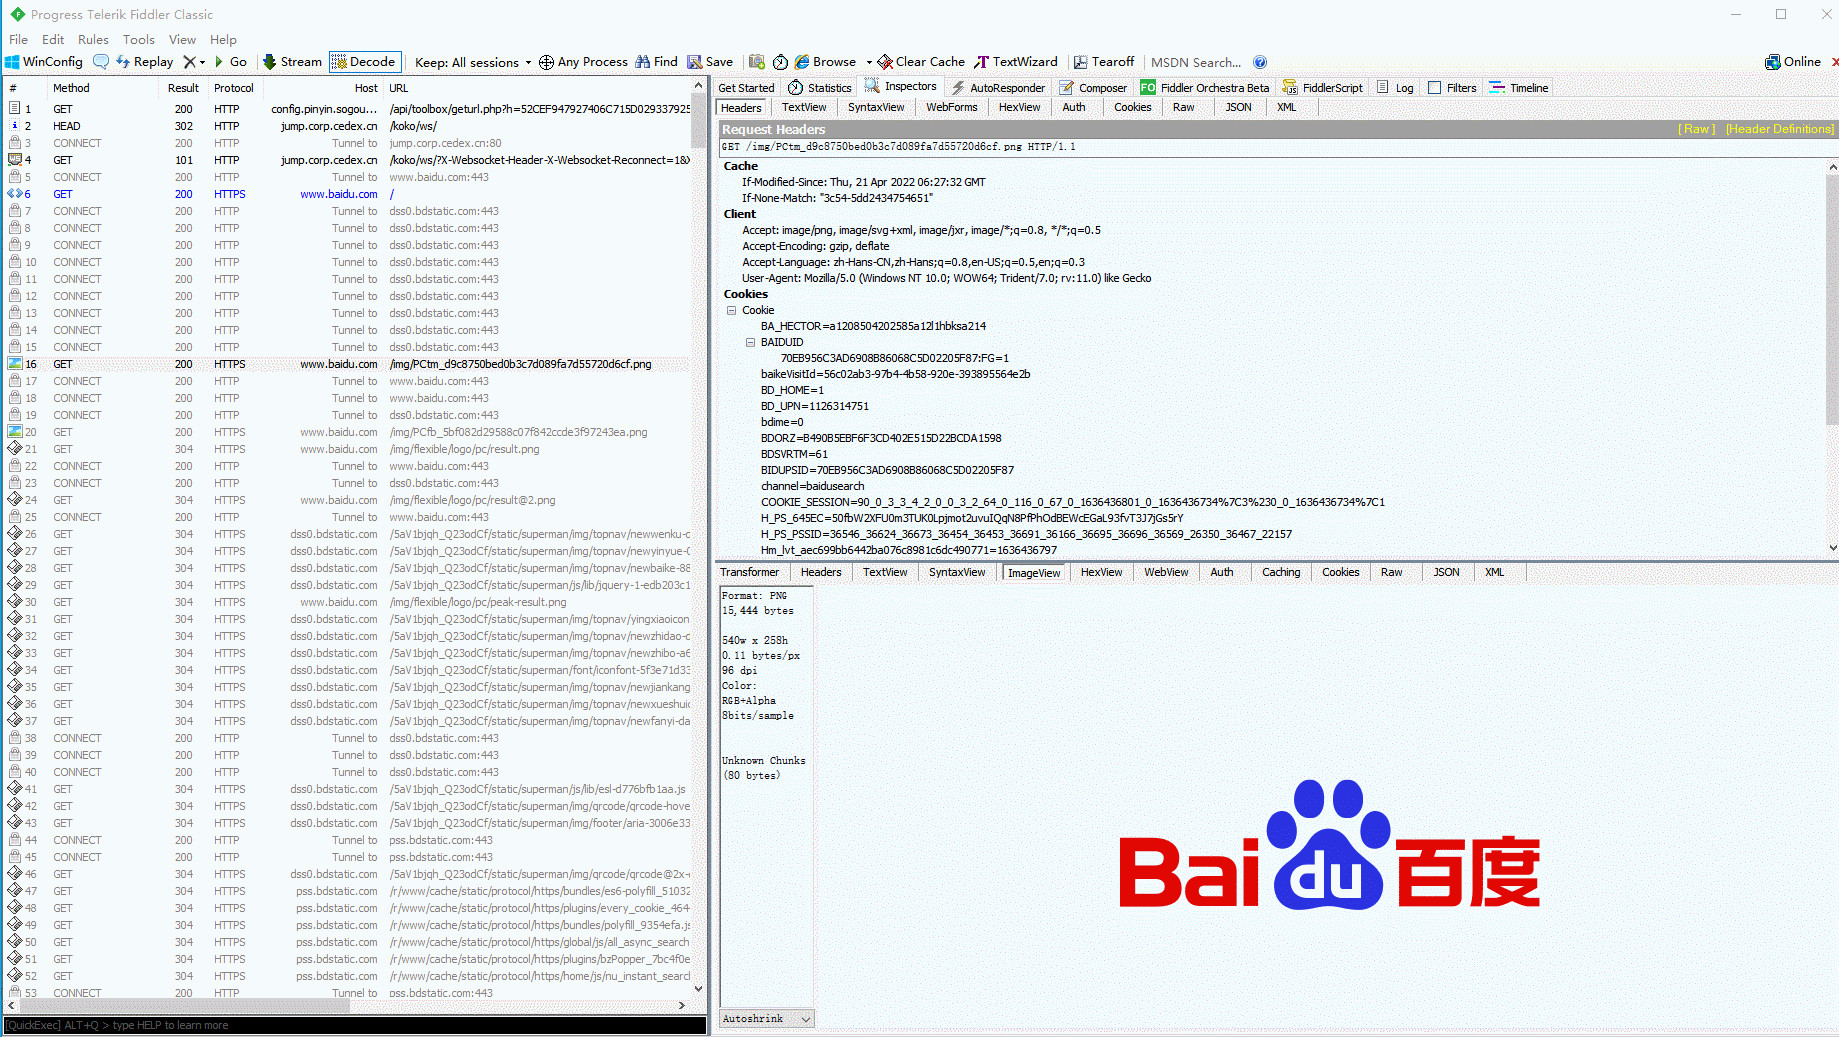Open the AutoResponder tab
The width and height of the screenshot is (1839, 1037).
point(998,88)
